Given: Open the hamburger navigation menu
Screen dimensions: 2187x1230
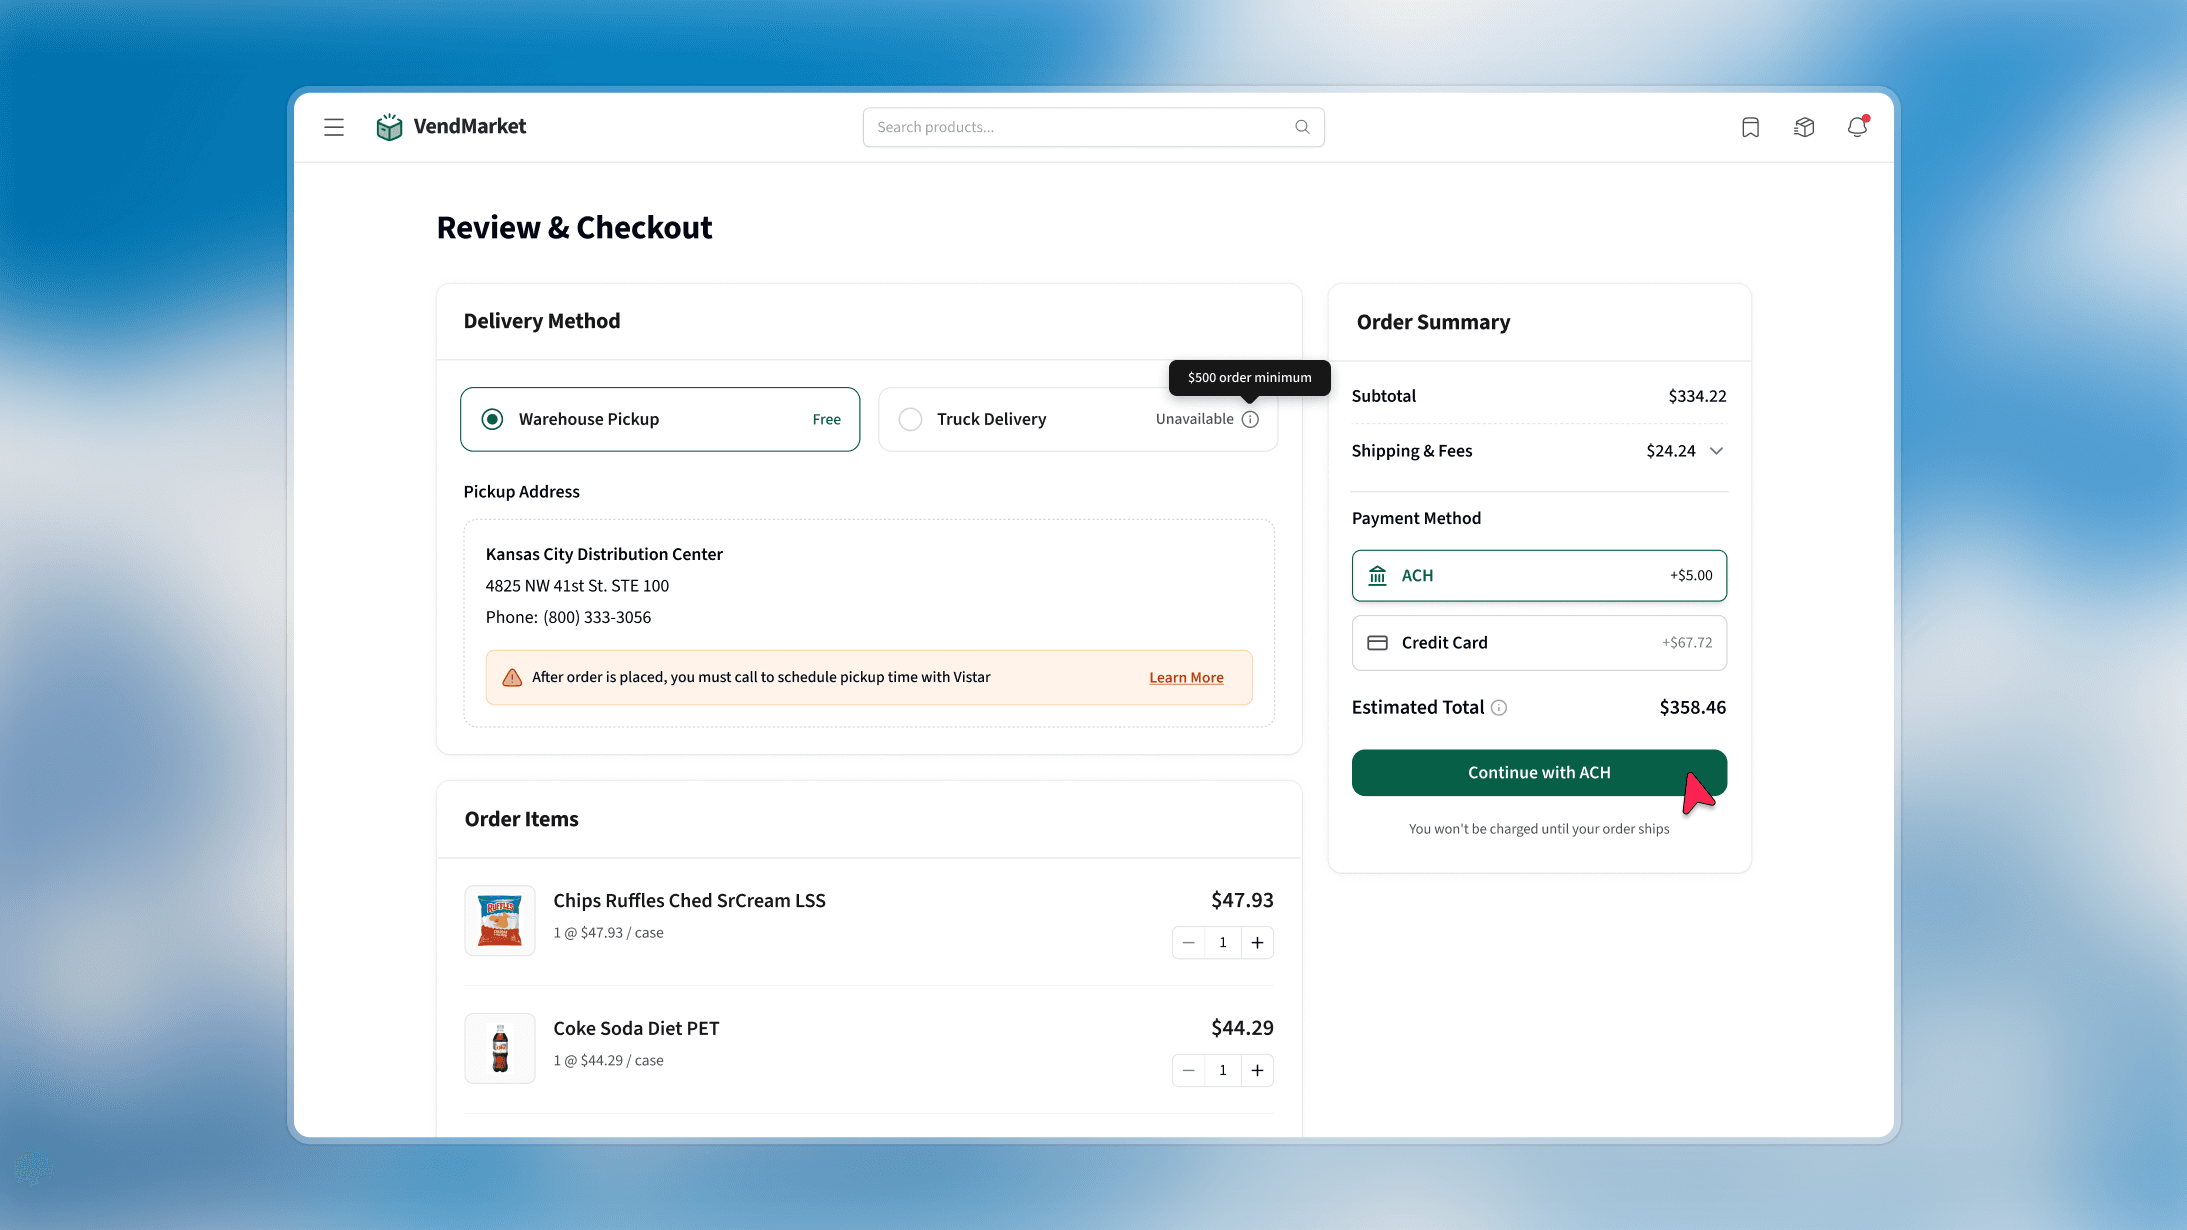Looking at the screenshot, I should click(x=333, y=127).
